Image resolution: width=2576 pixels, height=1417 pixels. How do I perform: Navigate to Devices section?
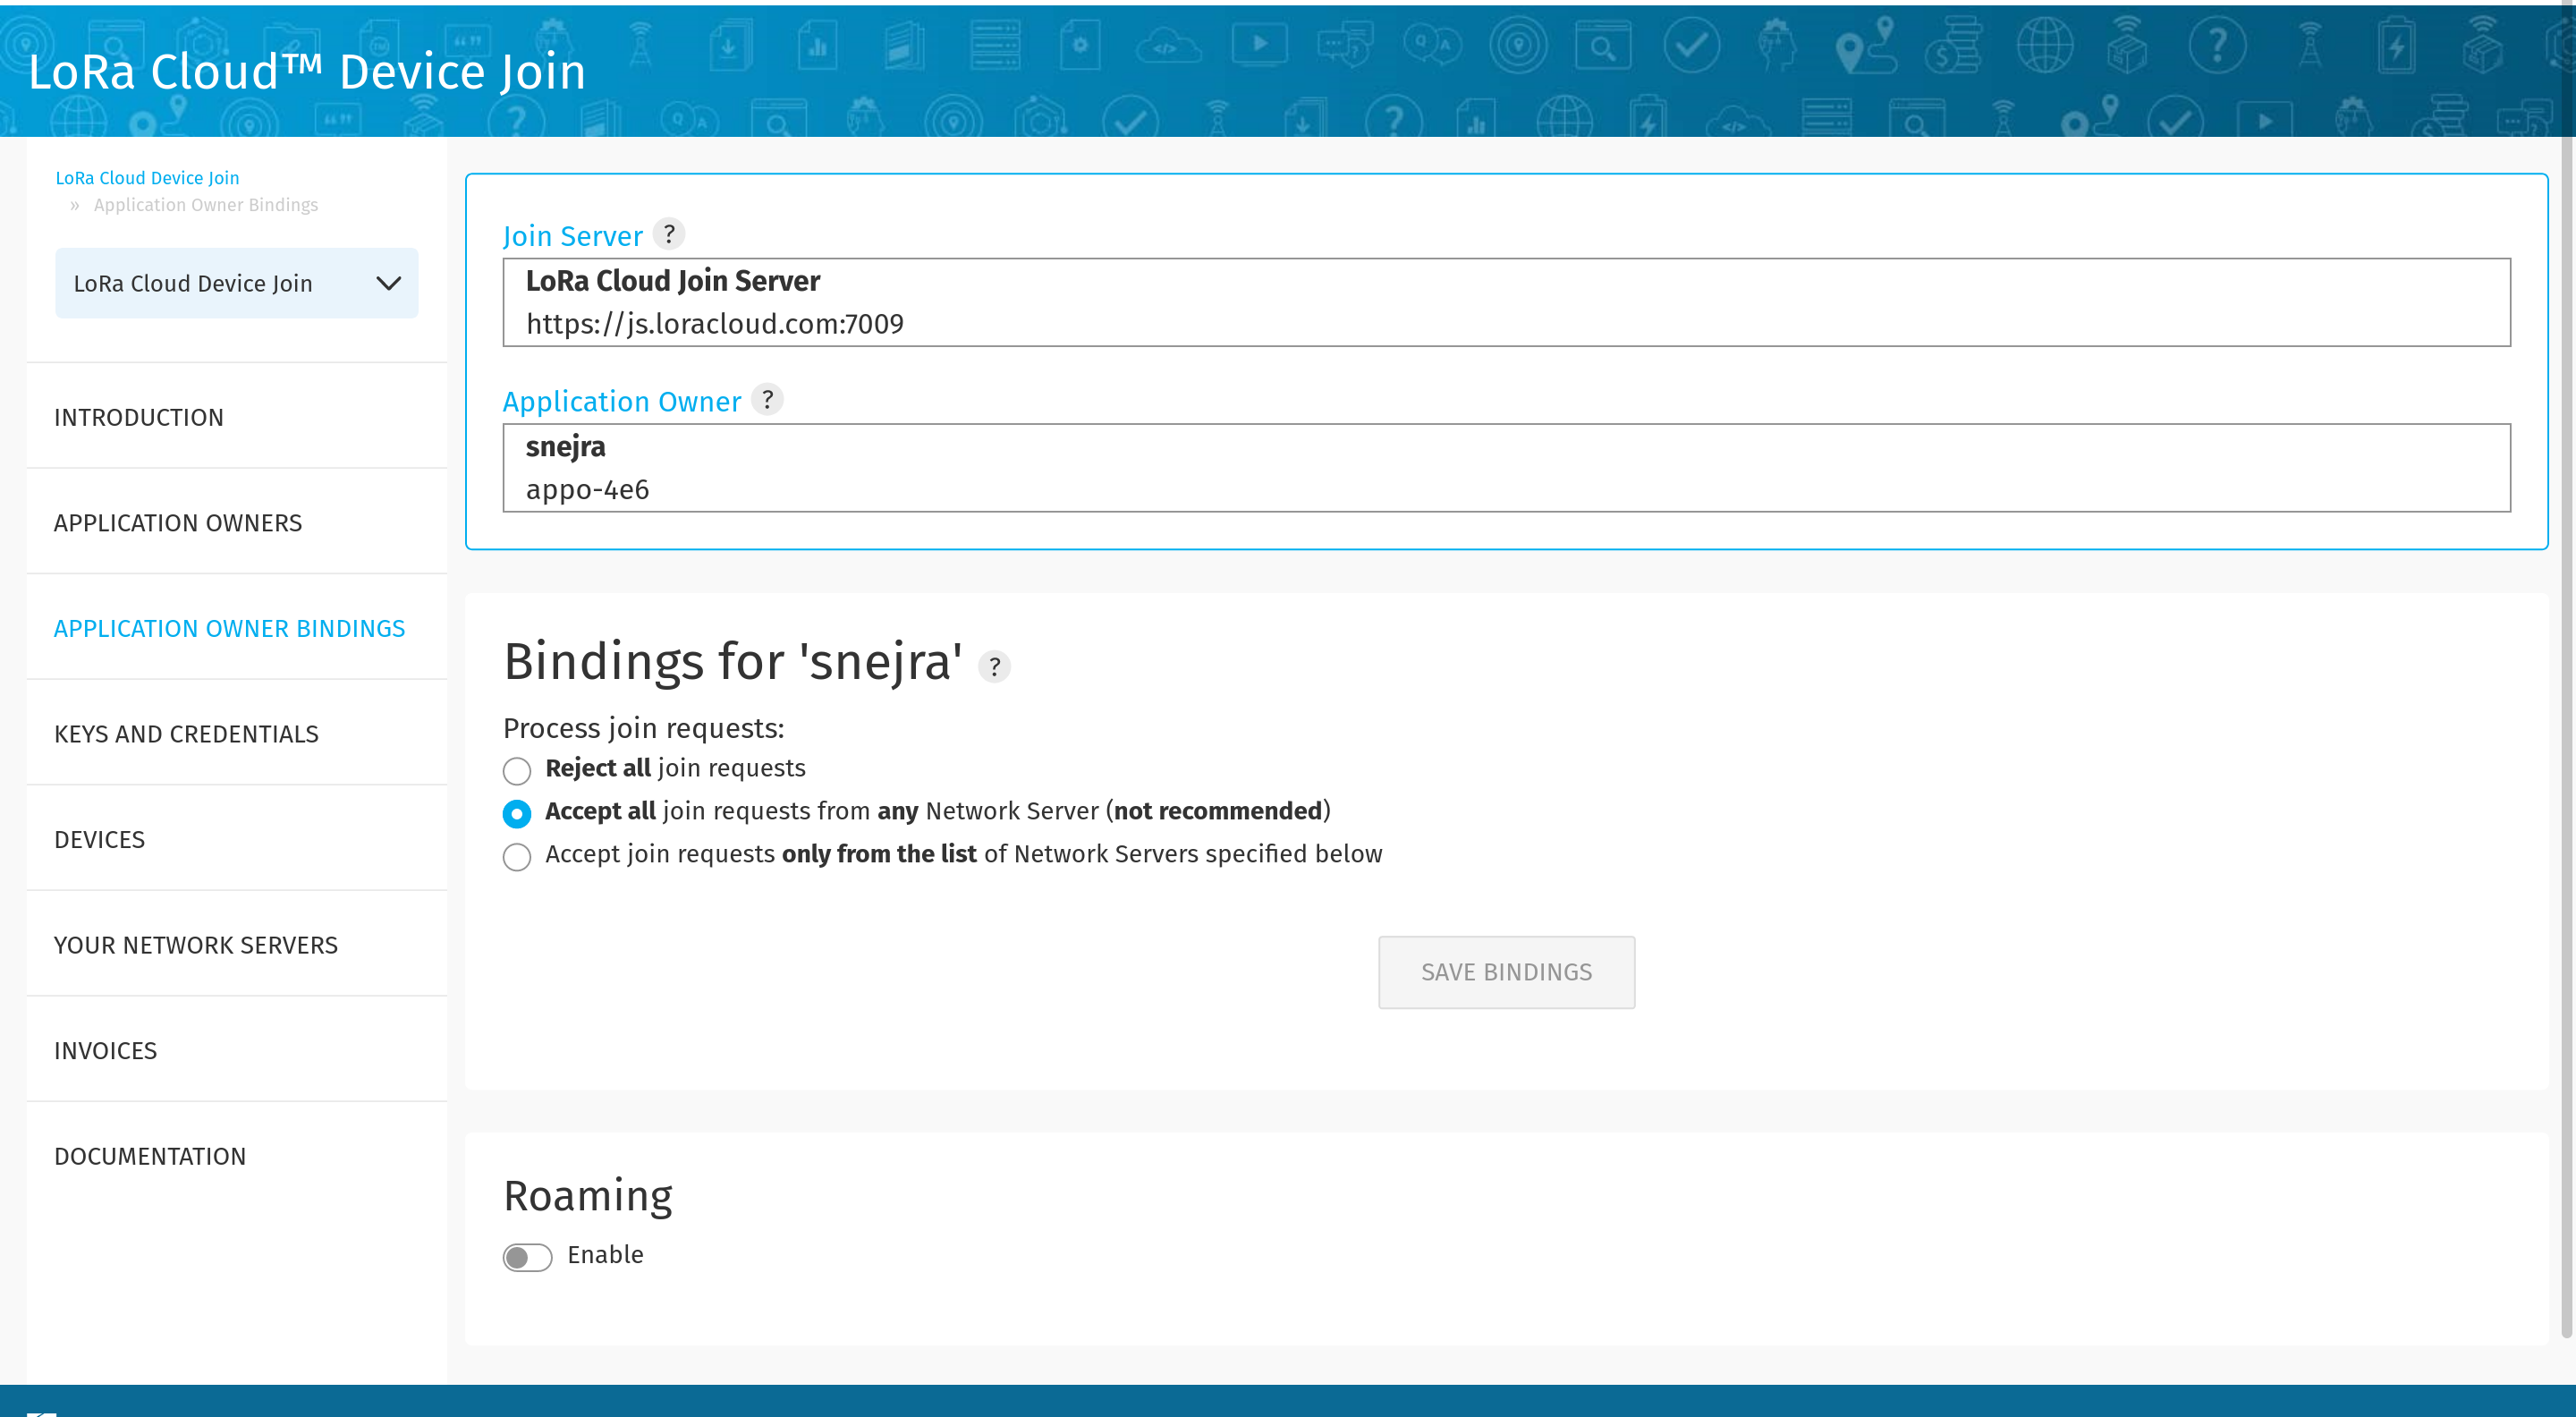237,839
